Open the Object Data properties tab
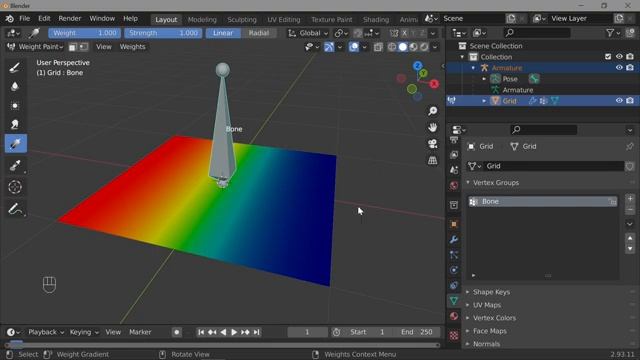The image size is (640, 360). point(454,301)
